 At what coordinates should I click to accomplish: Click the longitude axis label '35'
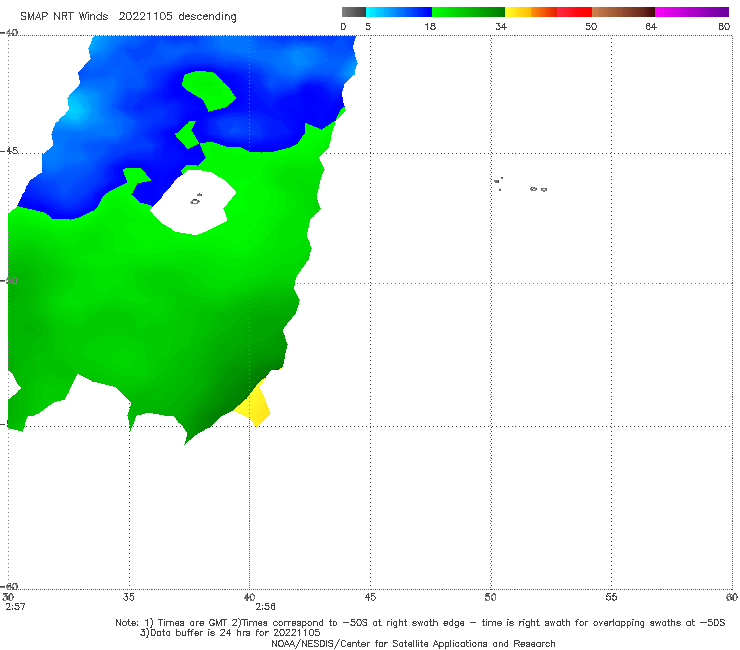pyautogui.click(x=128, y=597)
